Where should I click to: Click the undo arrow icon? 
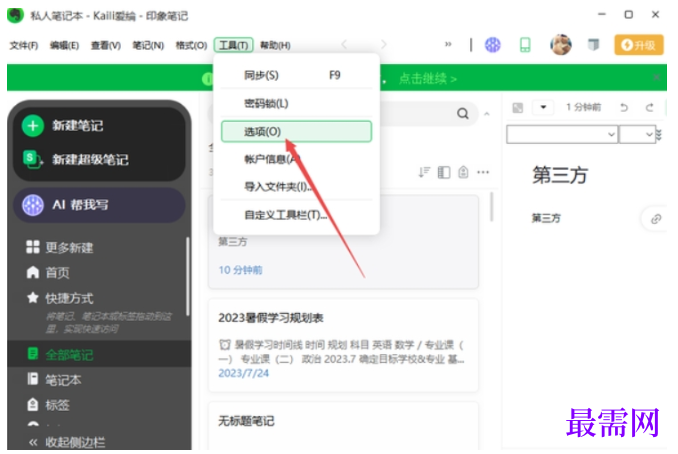(x=624, y=107)
